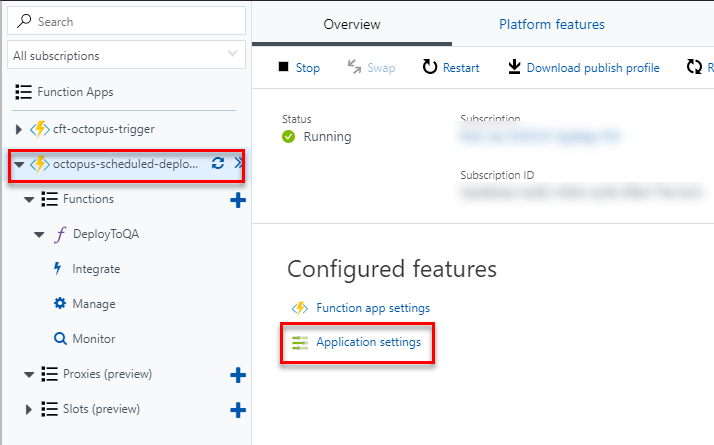Open Manage under DeployToQA
The height and width of the screenshot is (445, 714).
tap(94, 304)
